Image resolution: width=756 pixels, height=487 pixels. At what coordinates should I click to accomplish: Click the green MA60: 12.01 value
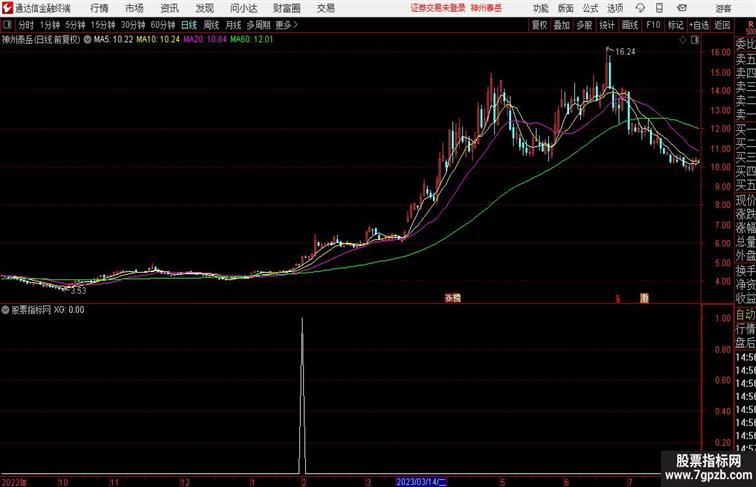(x=251, y=40)
